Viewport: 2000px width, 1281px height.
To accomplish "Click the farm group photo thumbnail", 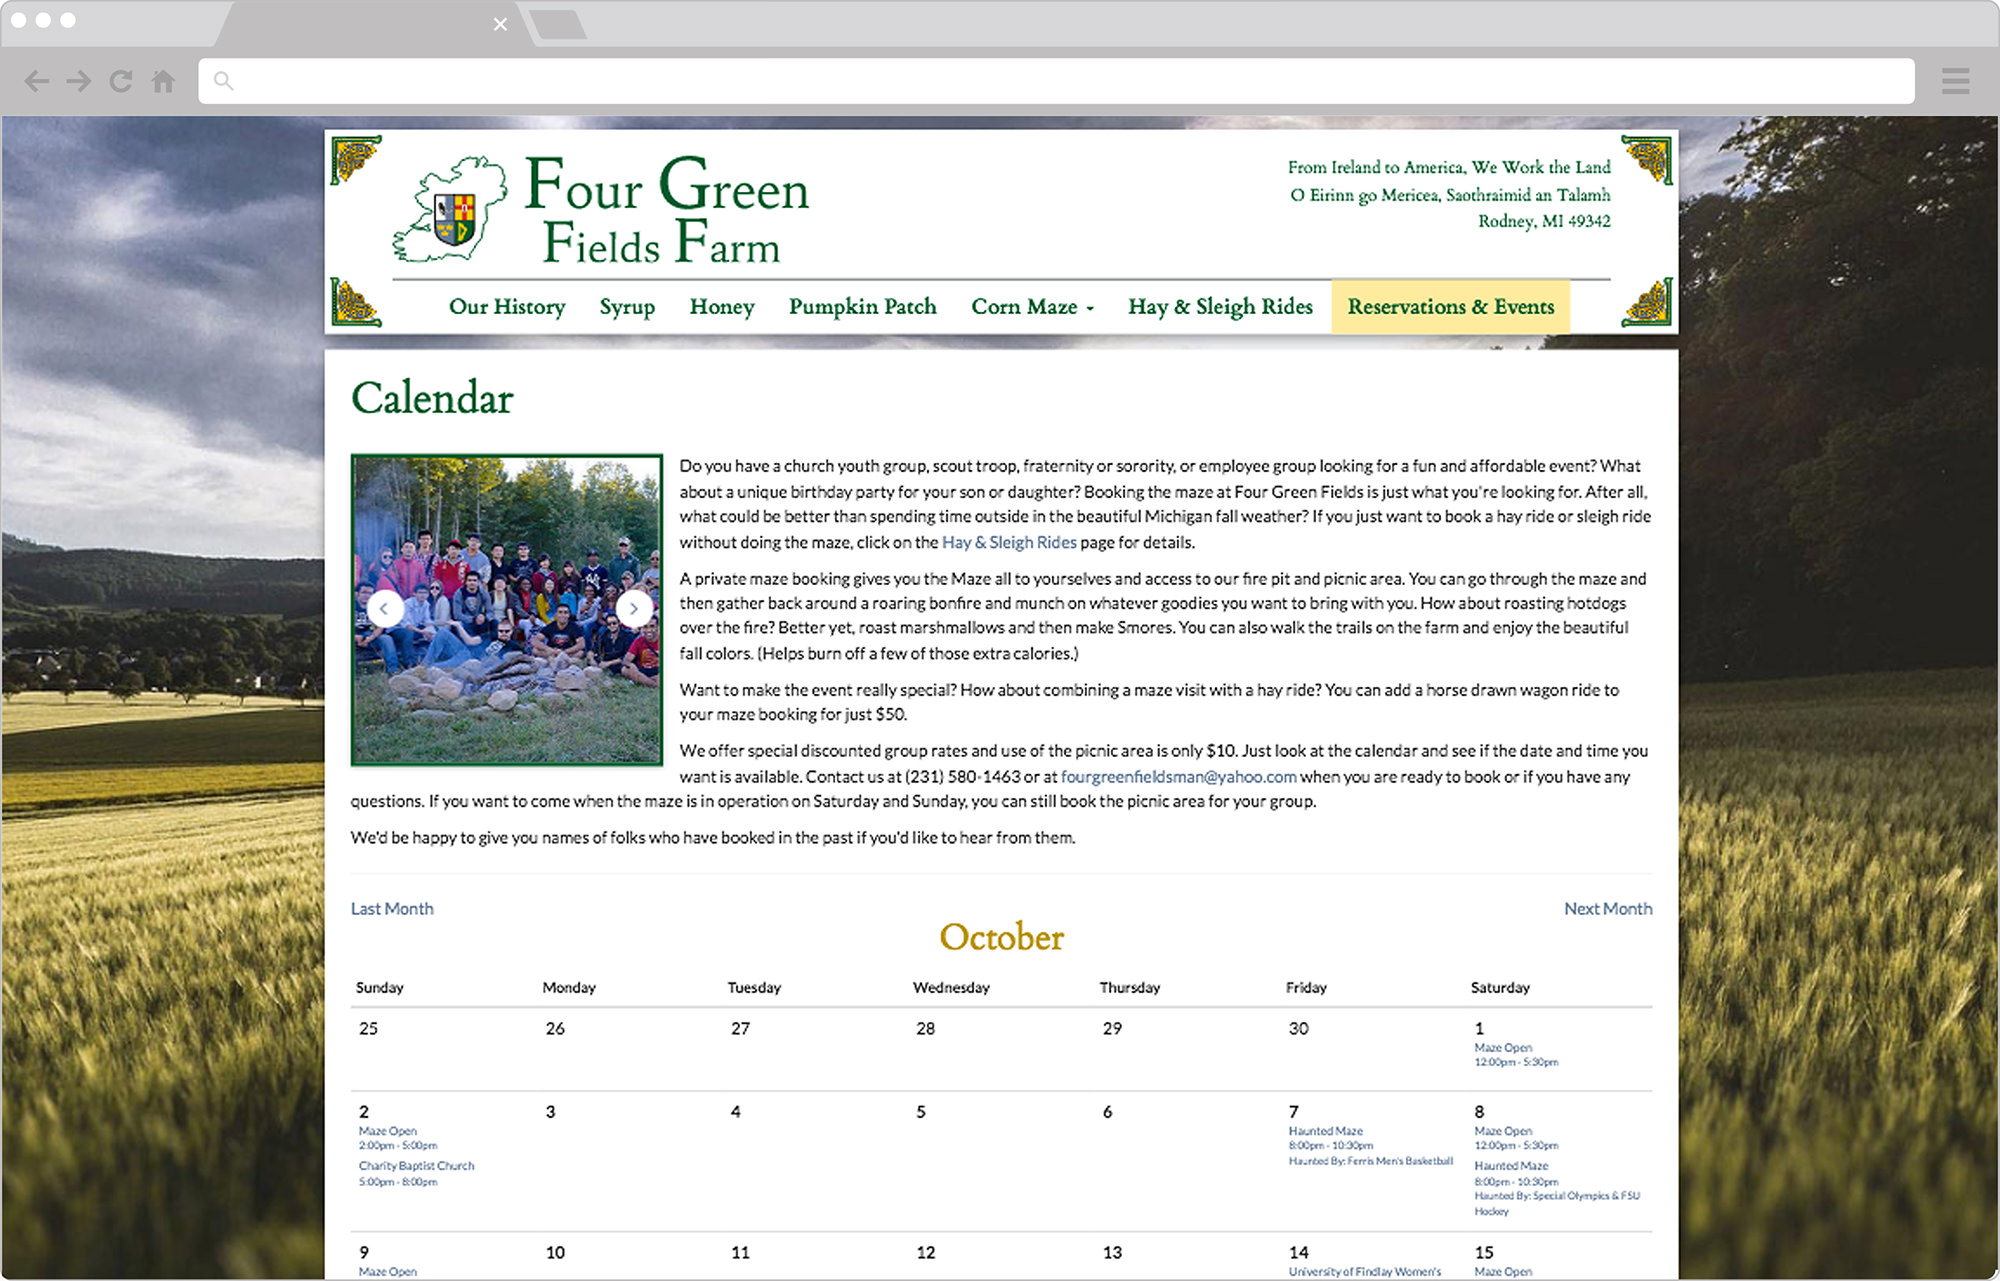I will coord(510,608).
